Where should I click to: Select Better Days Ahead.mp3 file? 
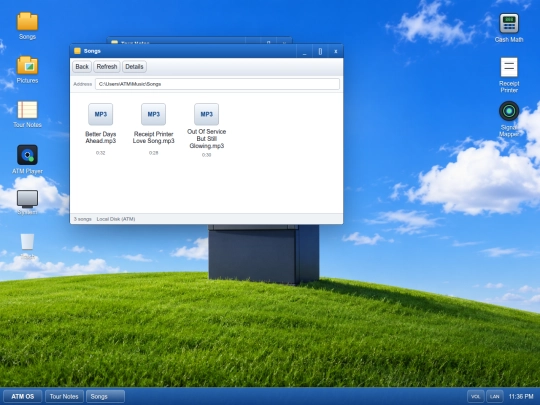click(x=101, y=129)
